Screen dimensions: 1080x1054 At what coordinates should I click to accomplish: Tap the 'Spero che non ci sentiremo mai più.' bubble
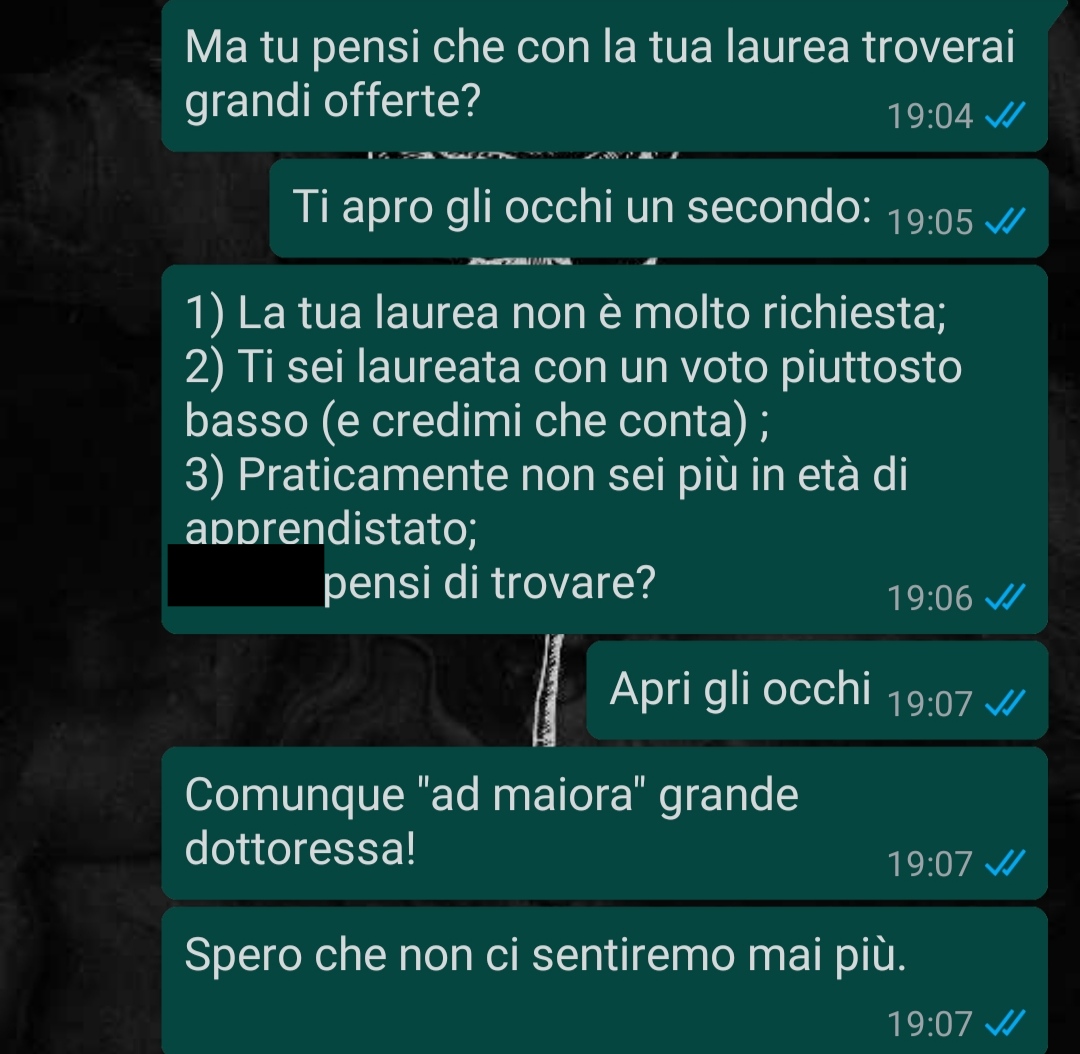click(605, 980)
